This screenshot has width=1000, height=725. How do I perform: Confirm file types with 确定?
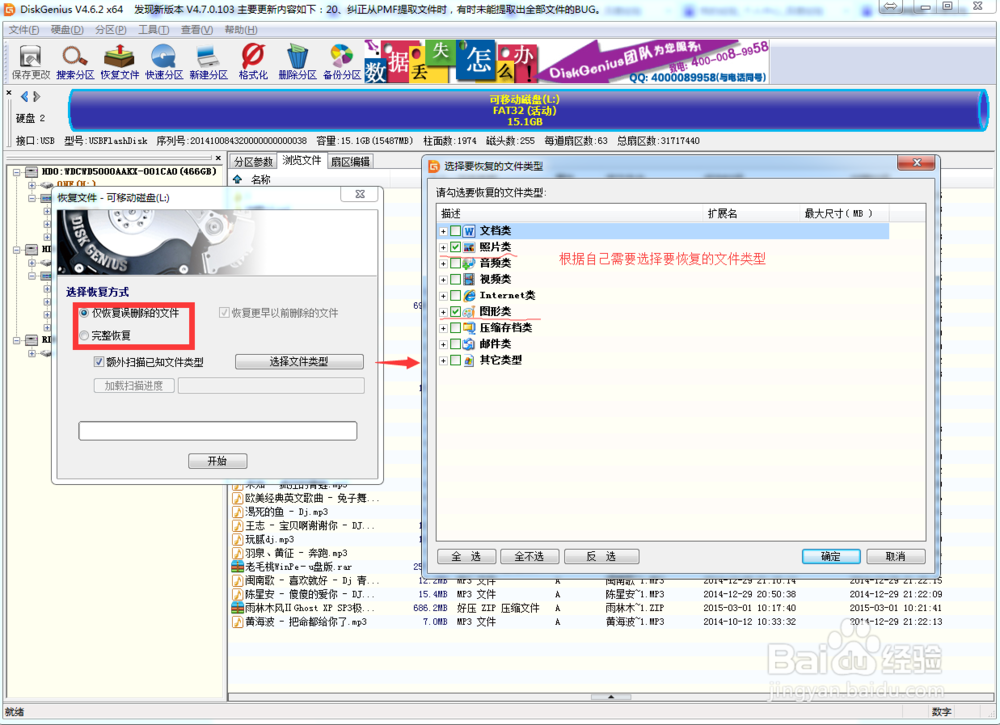pyautogui.click(x=831, y=557)
